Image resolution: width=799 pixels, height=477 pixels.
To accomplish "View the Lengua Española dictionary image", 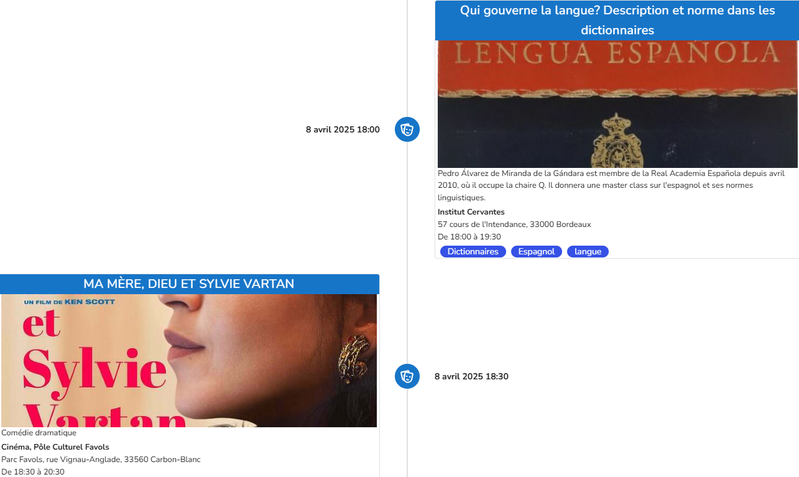I will click(x=617, y=104).
